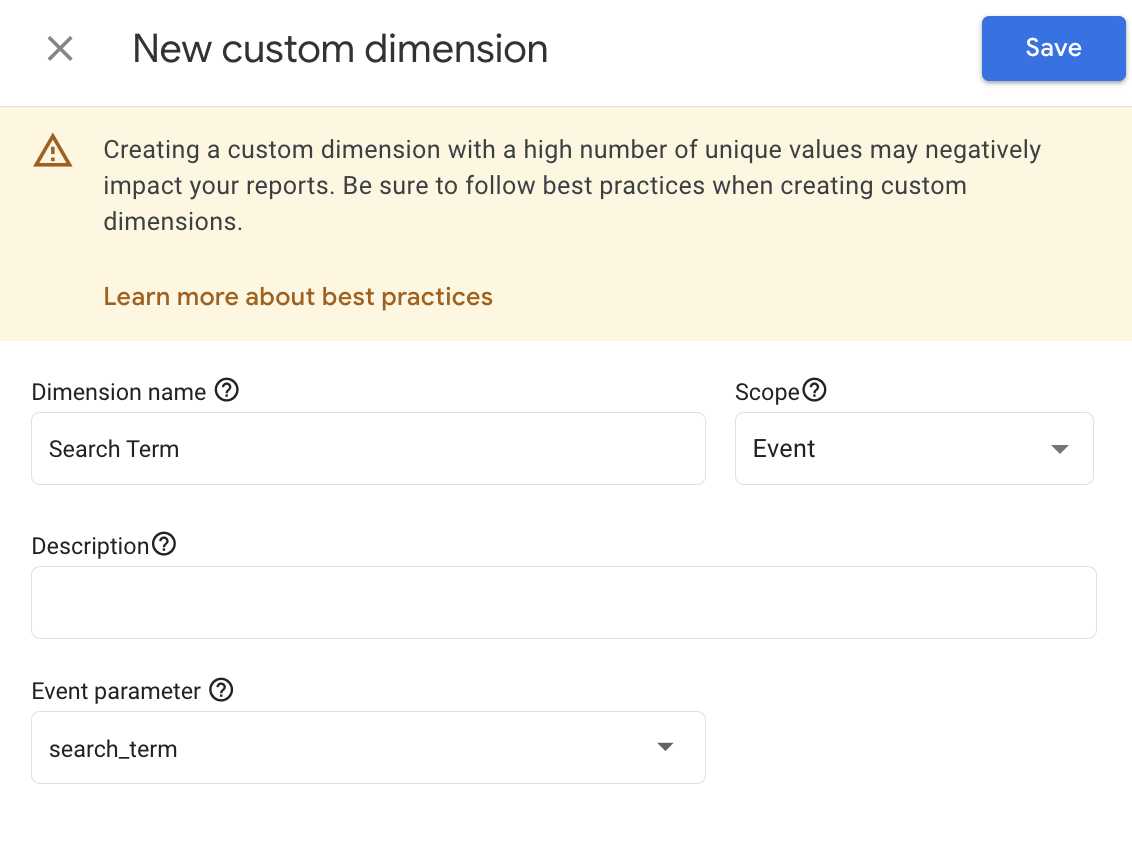The width and height of the screenshot is (1132, 844).
Task: Click the Save button
Action: (1053, 48)
